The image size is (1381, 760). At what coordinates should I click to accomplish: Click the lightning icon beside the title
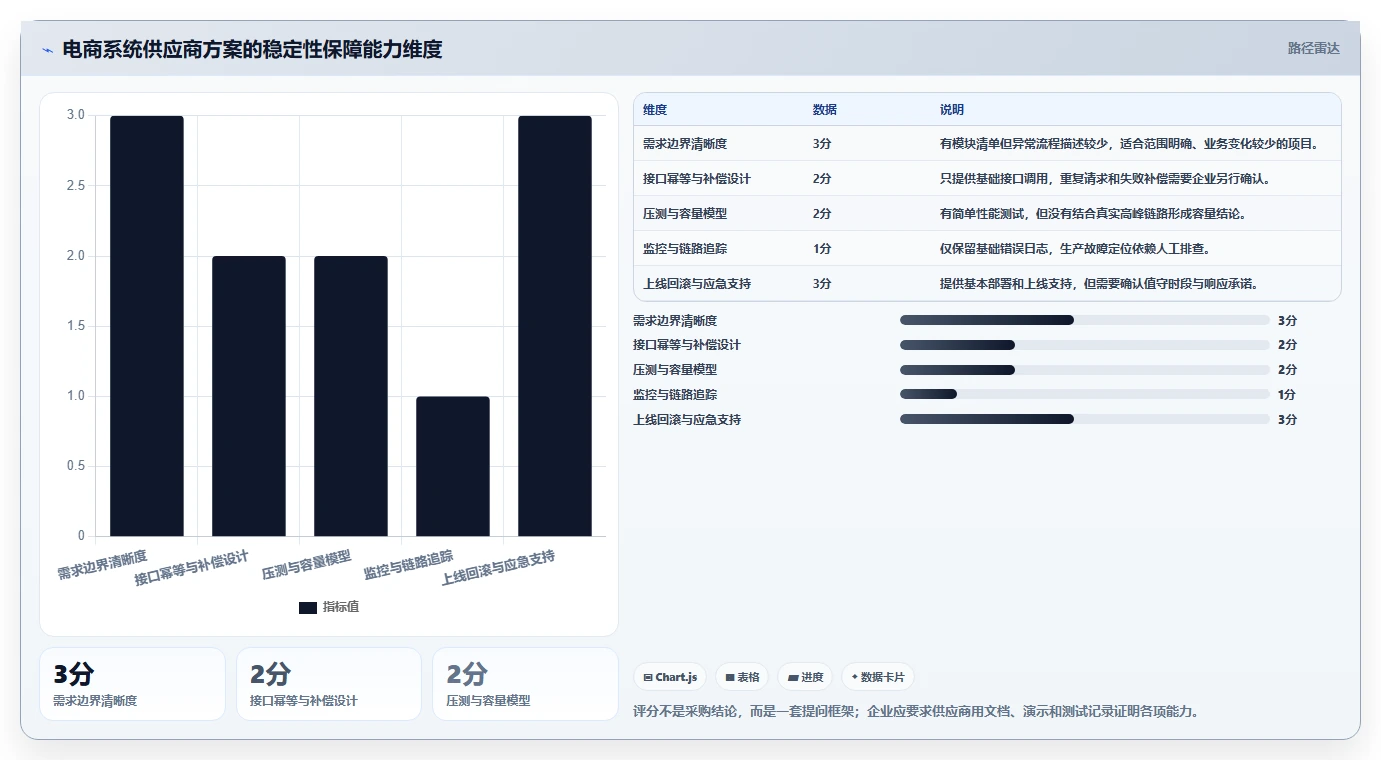(47, 50)
